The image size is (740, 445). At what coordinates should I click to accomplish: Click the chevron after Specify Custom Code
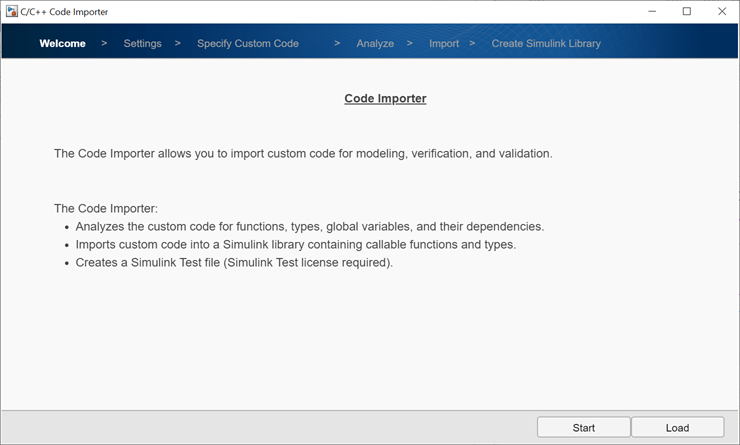tap(337, 44)
